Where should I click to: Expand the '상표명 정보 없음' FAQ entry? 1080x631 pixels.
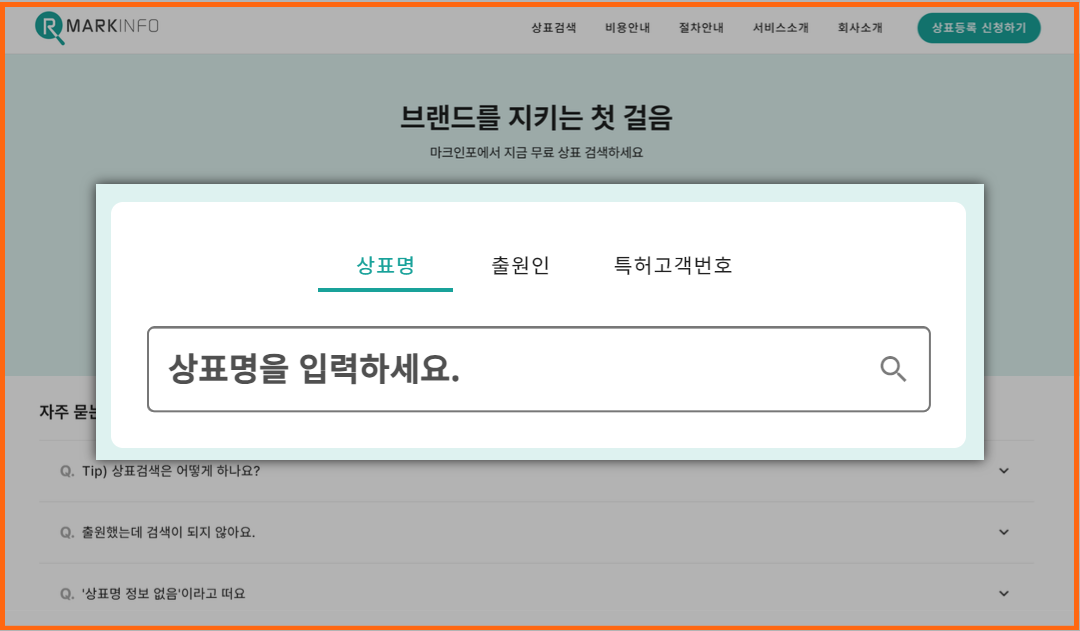click(x=1004, y=593)
